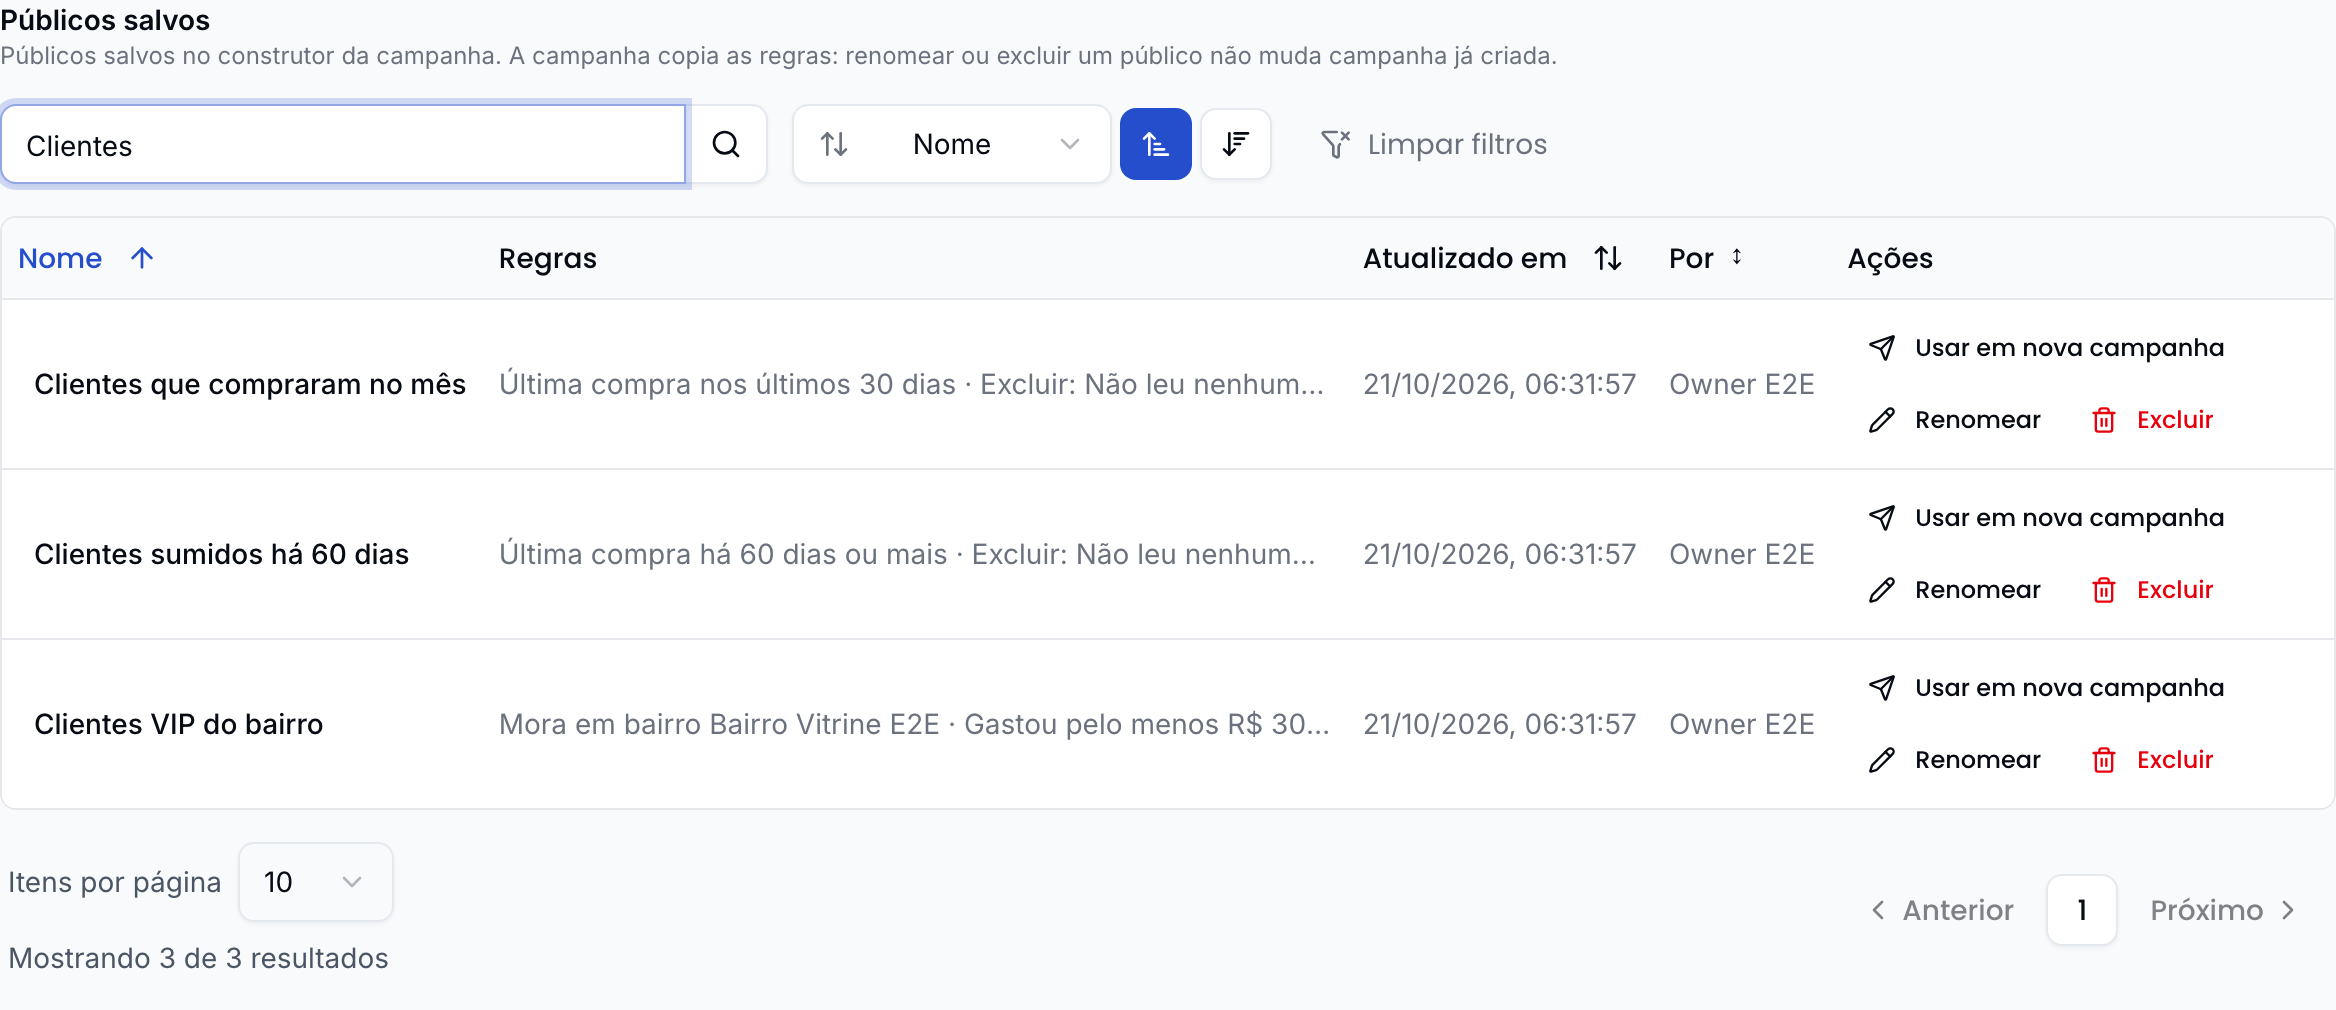Screen dimensions: 2336x1010
Task: Select page 1 in pagination
Action: (2081, 910)
